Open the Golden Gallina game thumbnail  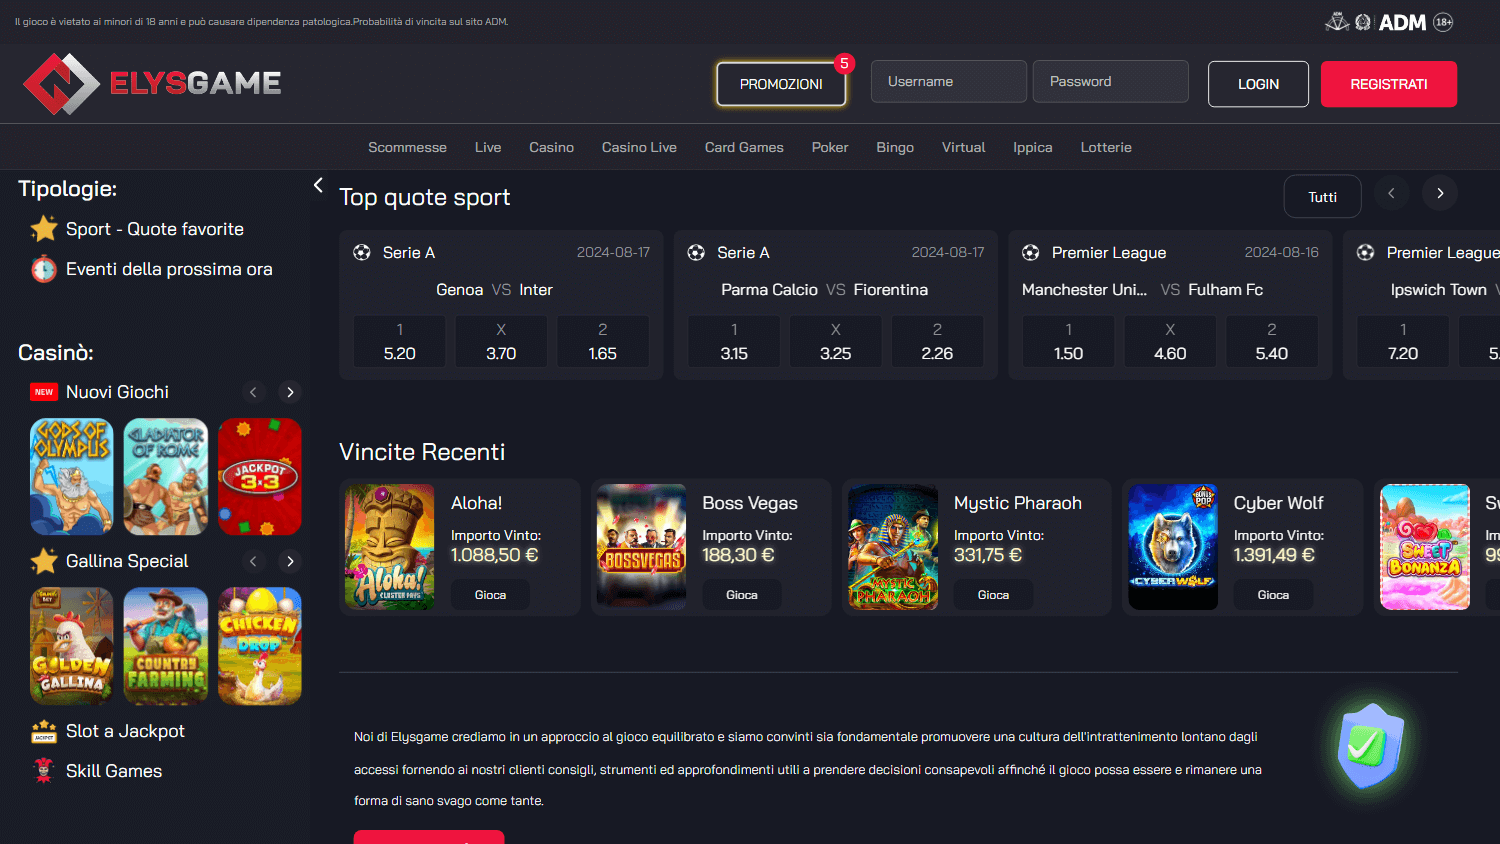click(72, 646)
